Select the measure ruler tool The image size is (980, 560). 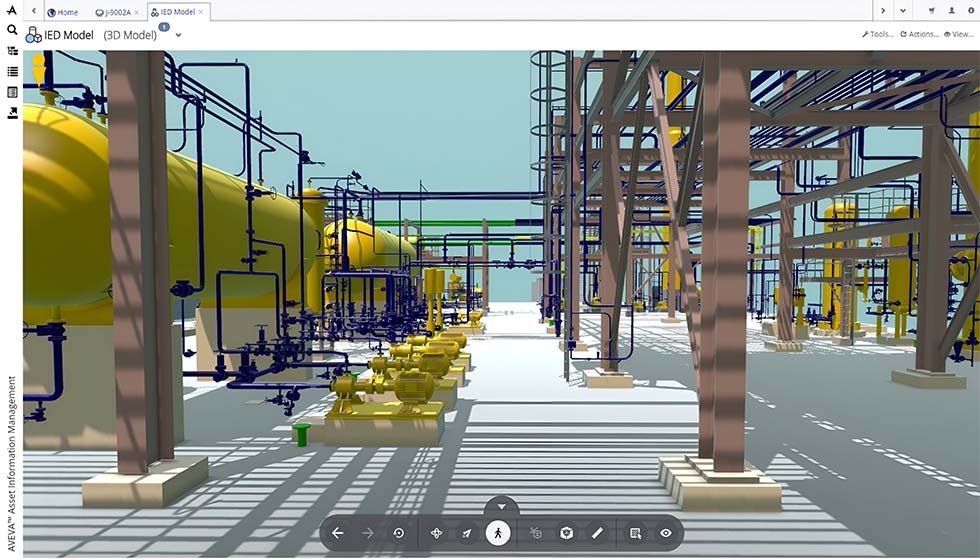click(597, 533)
